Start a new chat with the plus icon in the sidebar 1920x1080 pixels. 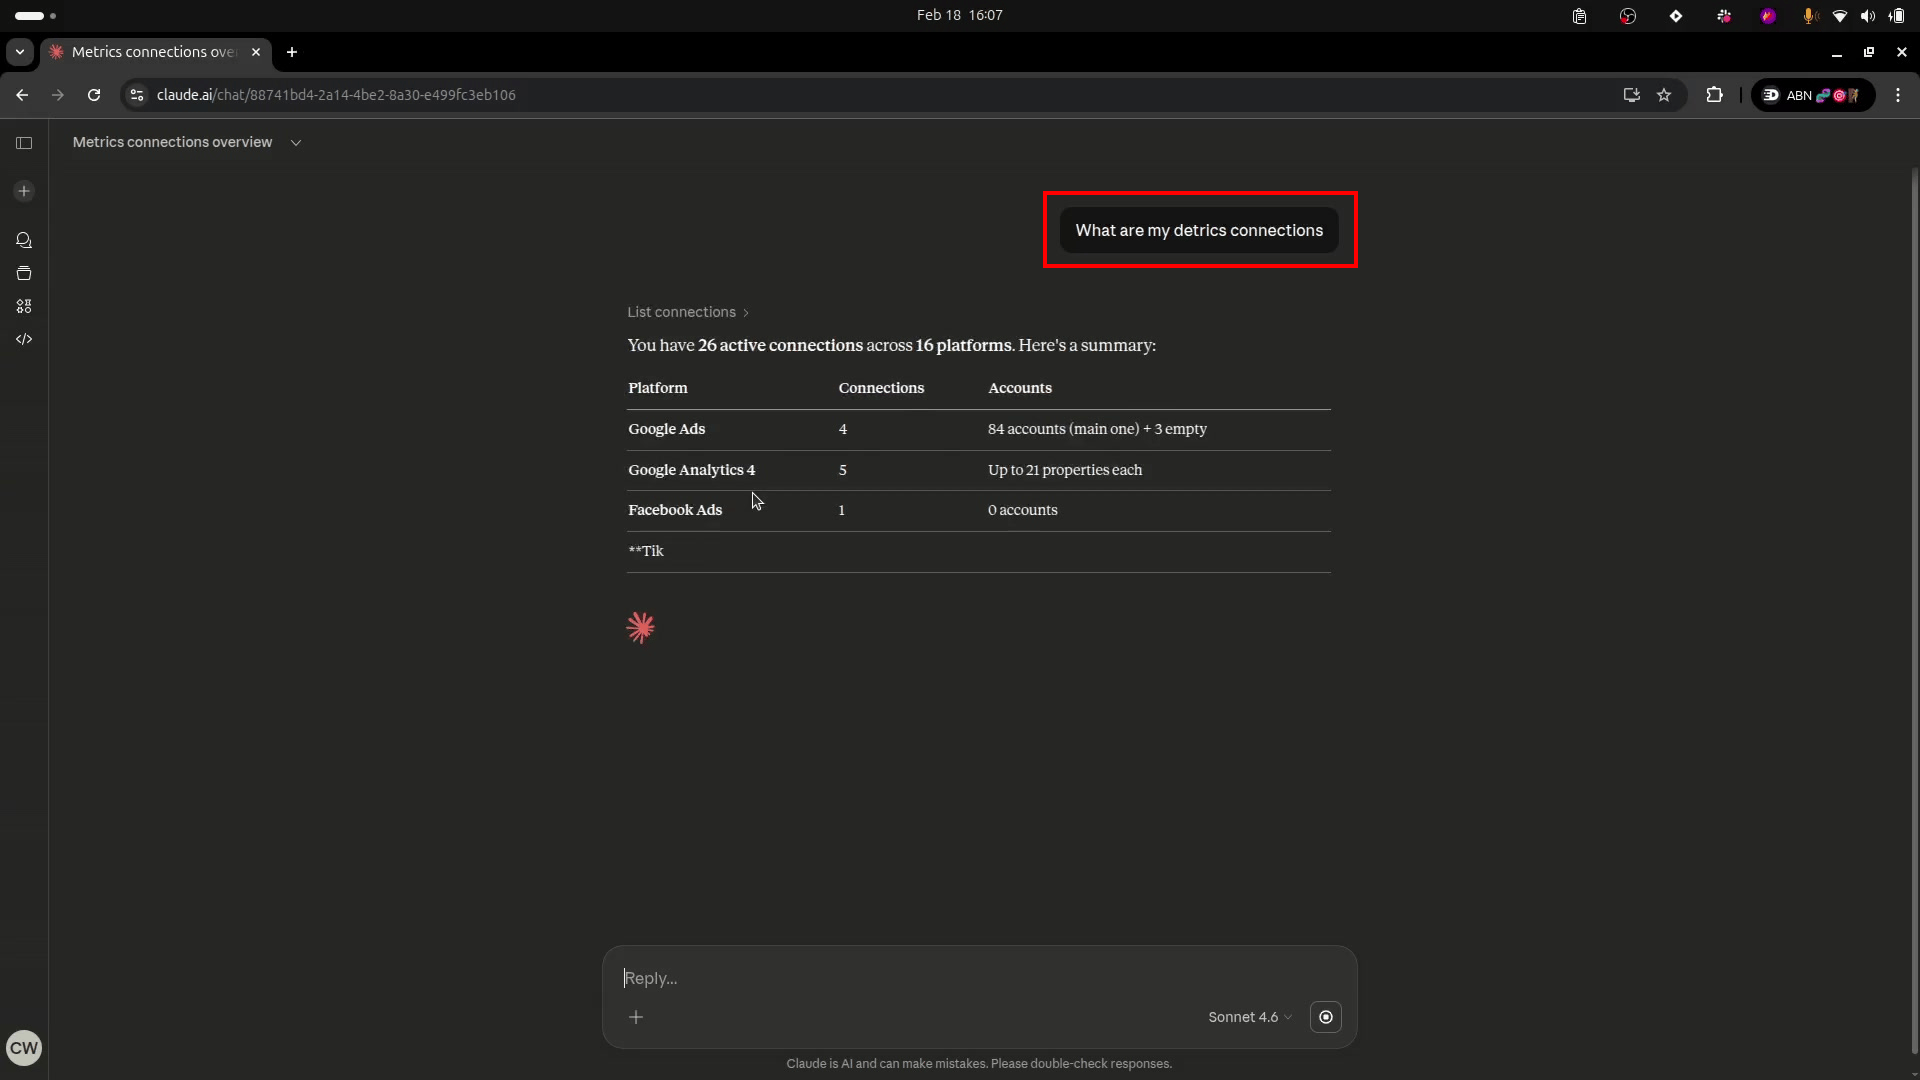tap(24, 191)
